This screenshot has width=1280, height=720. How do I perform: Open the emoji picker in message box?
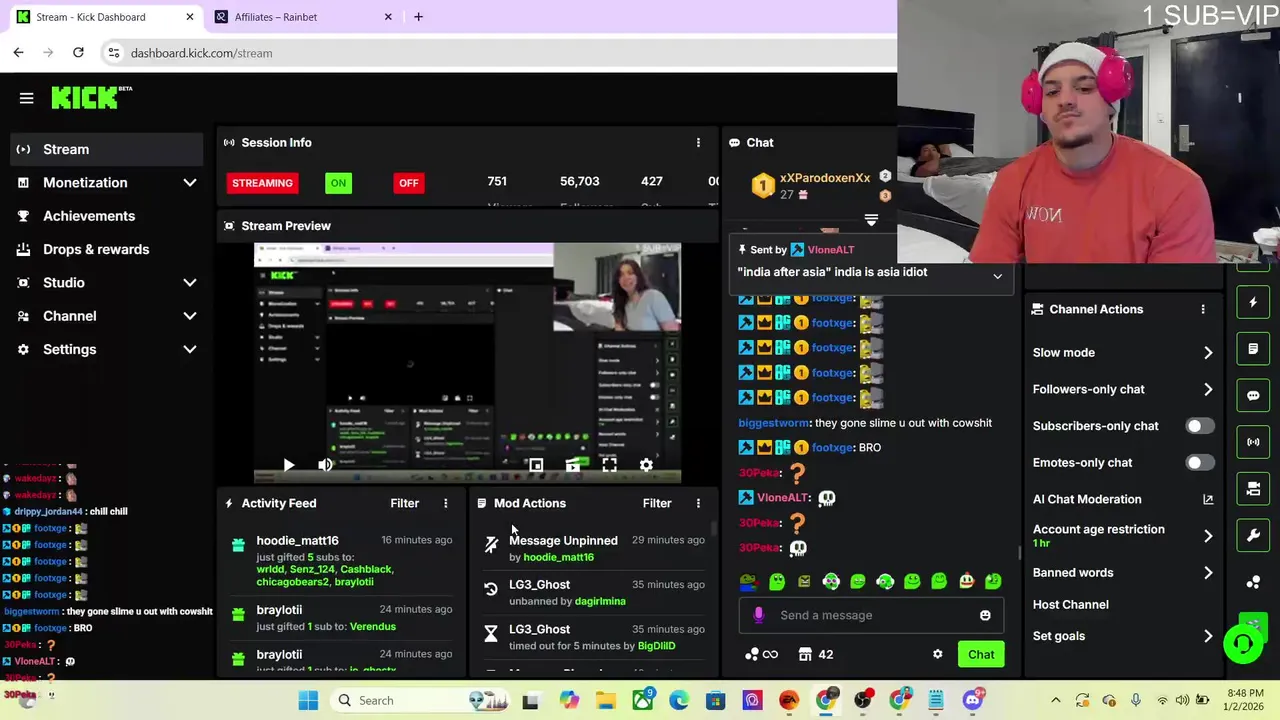tap(985, 615)
